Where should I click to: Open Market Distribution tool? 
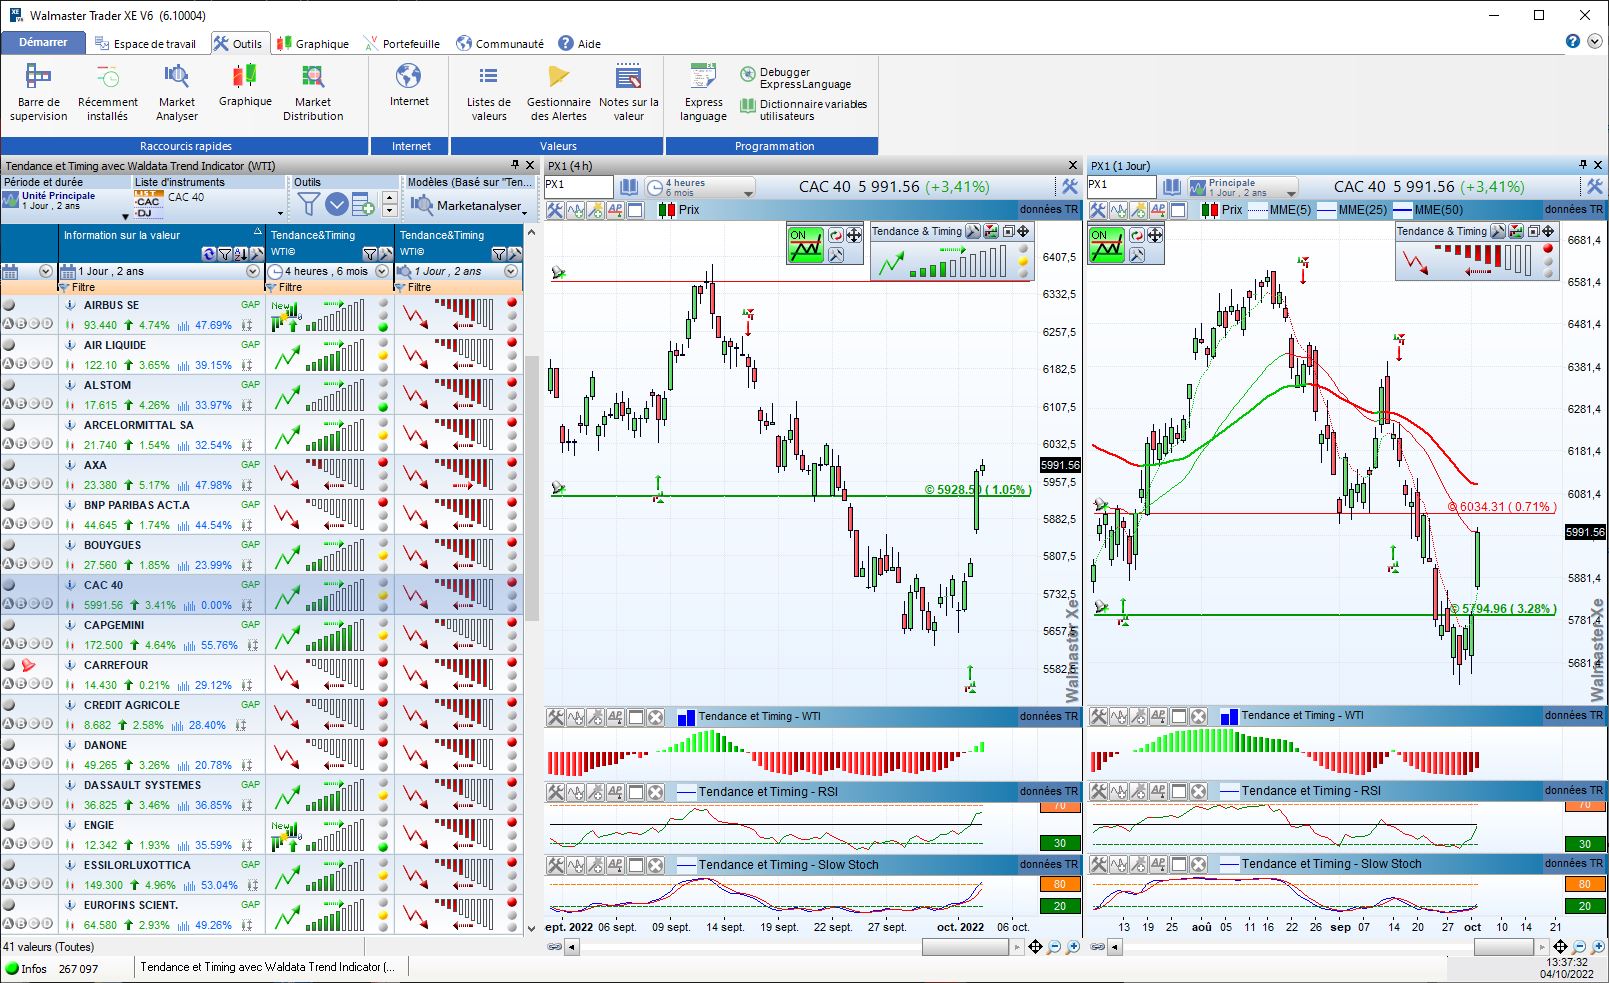click(313, 92)
